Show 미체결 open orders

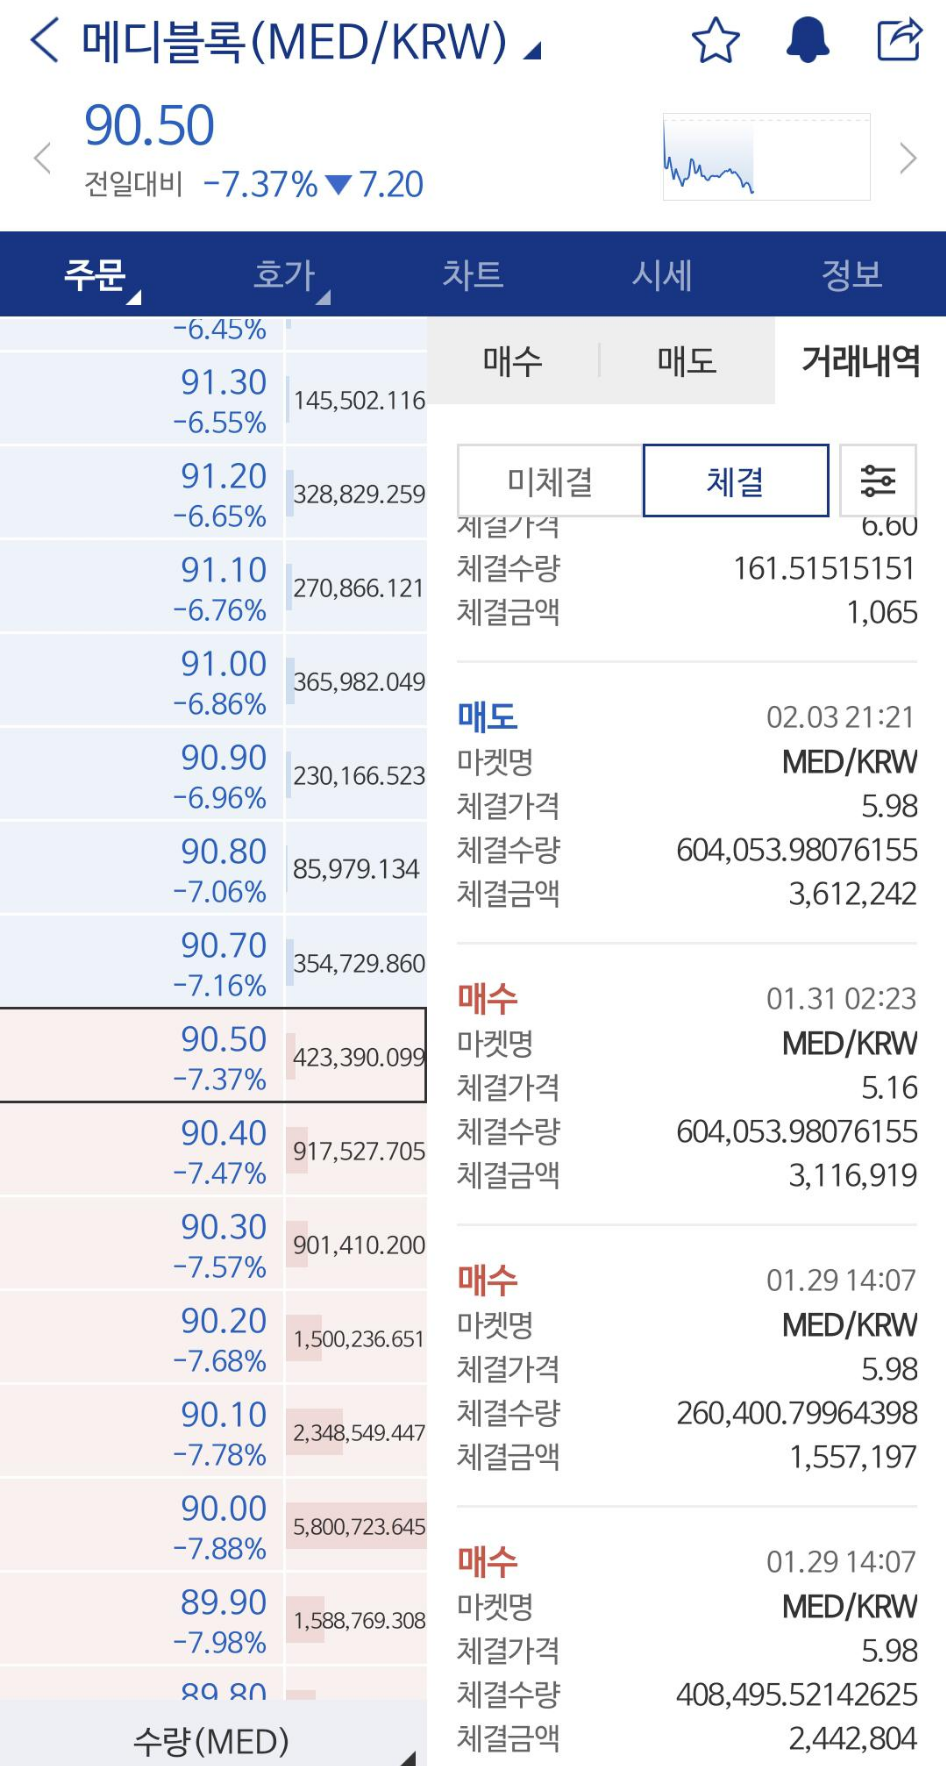[550, 481]
